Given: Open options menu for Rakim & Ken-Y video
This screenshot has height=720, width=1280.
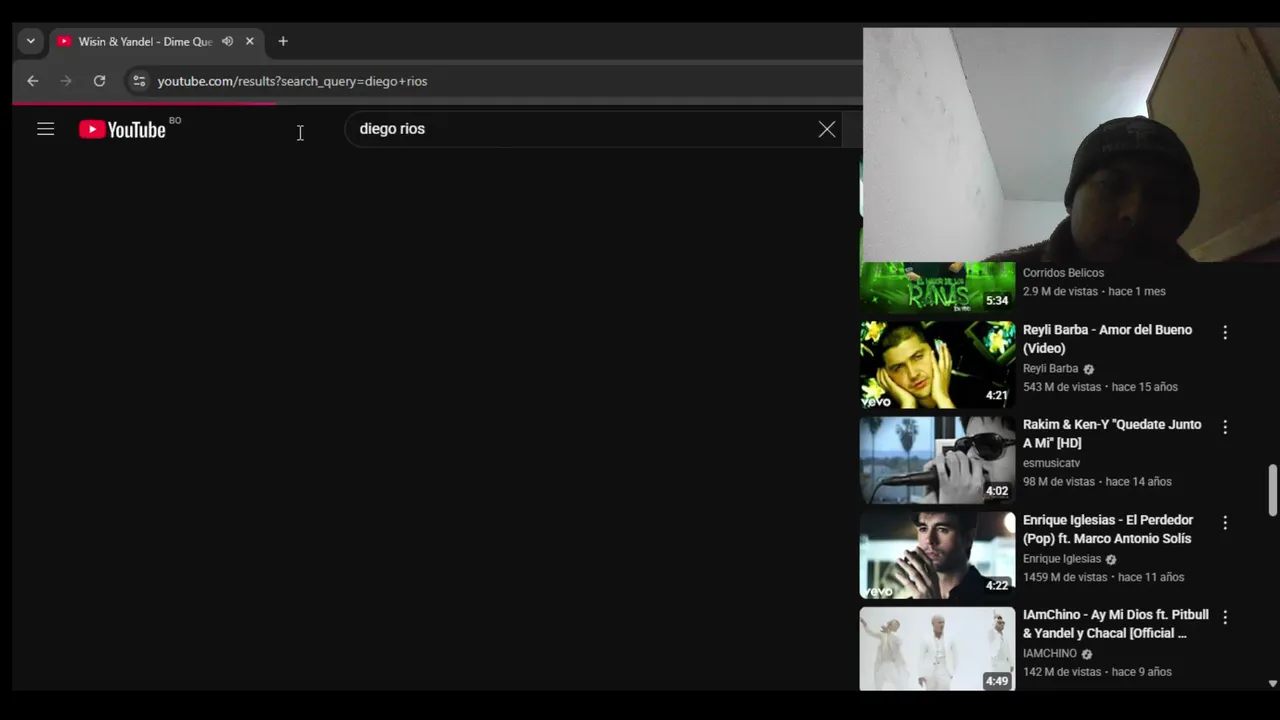Looking at the screenshot, I should [1225, 427].
